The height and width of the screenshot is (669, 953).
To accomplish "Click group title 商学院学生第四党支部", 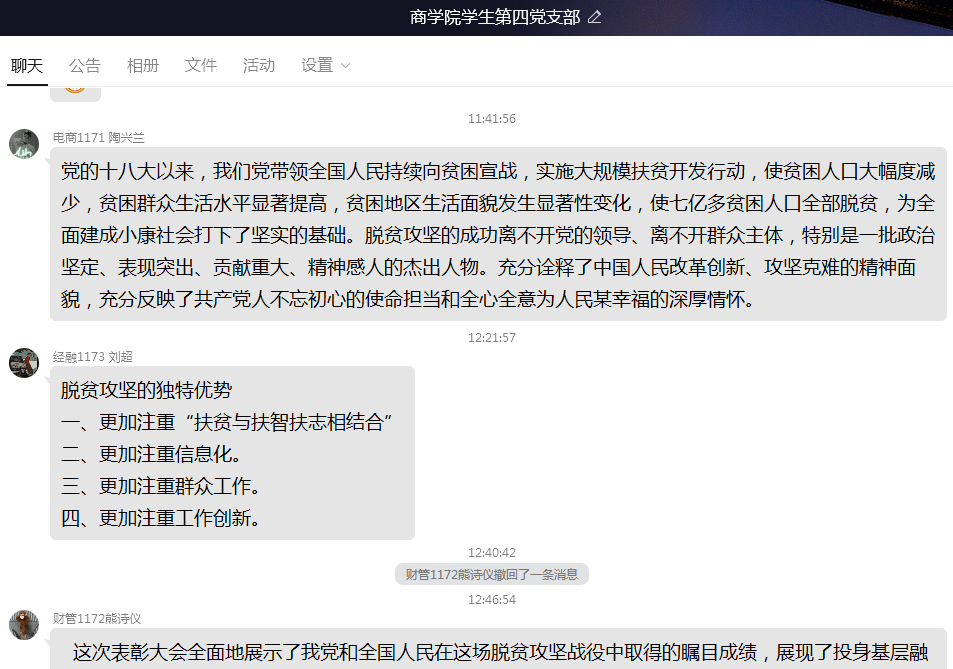I will (x=495, y=17).
